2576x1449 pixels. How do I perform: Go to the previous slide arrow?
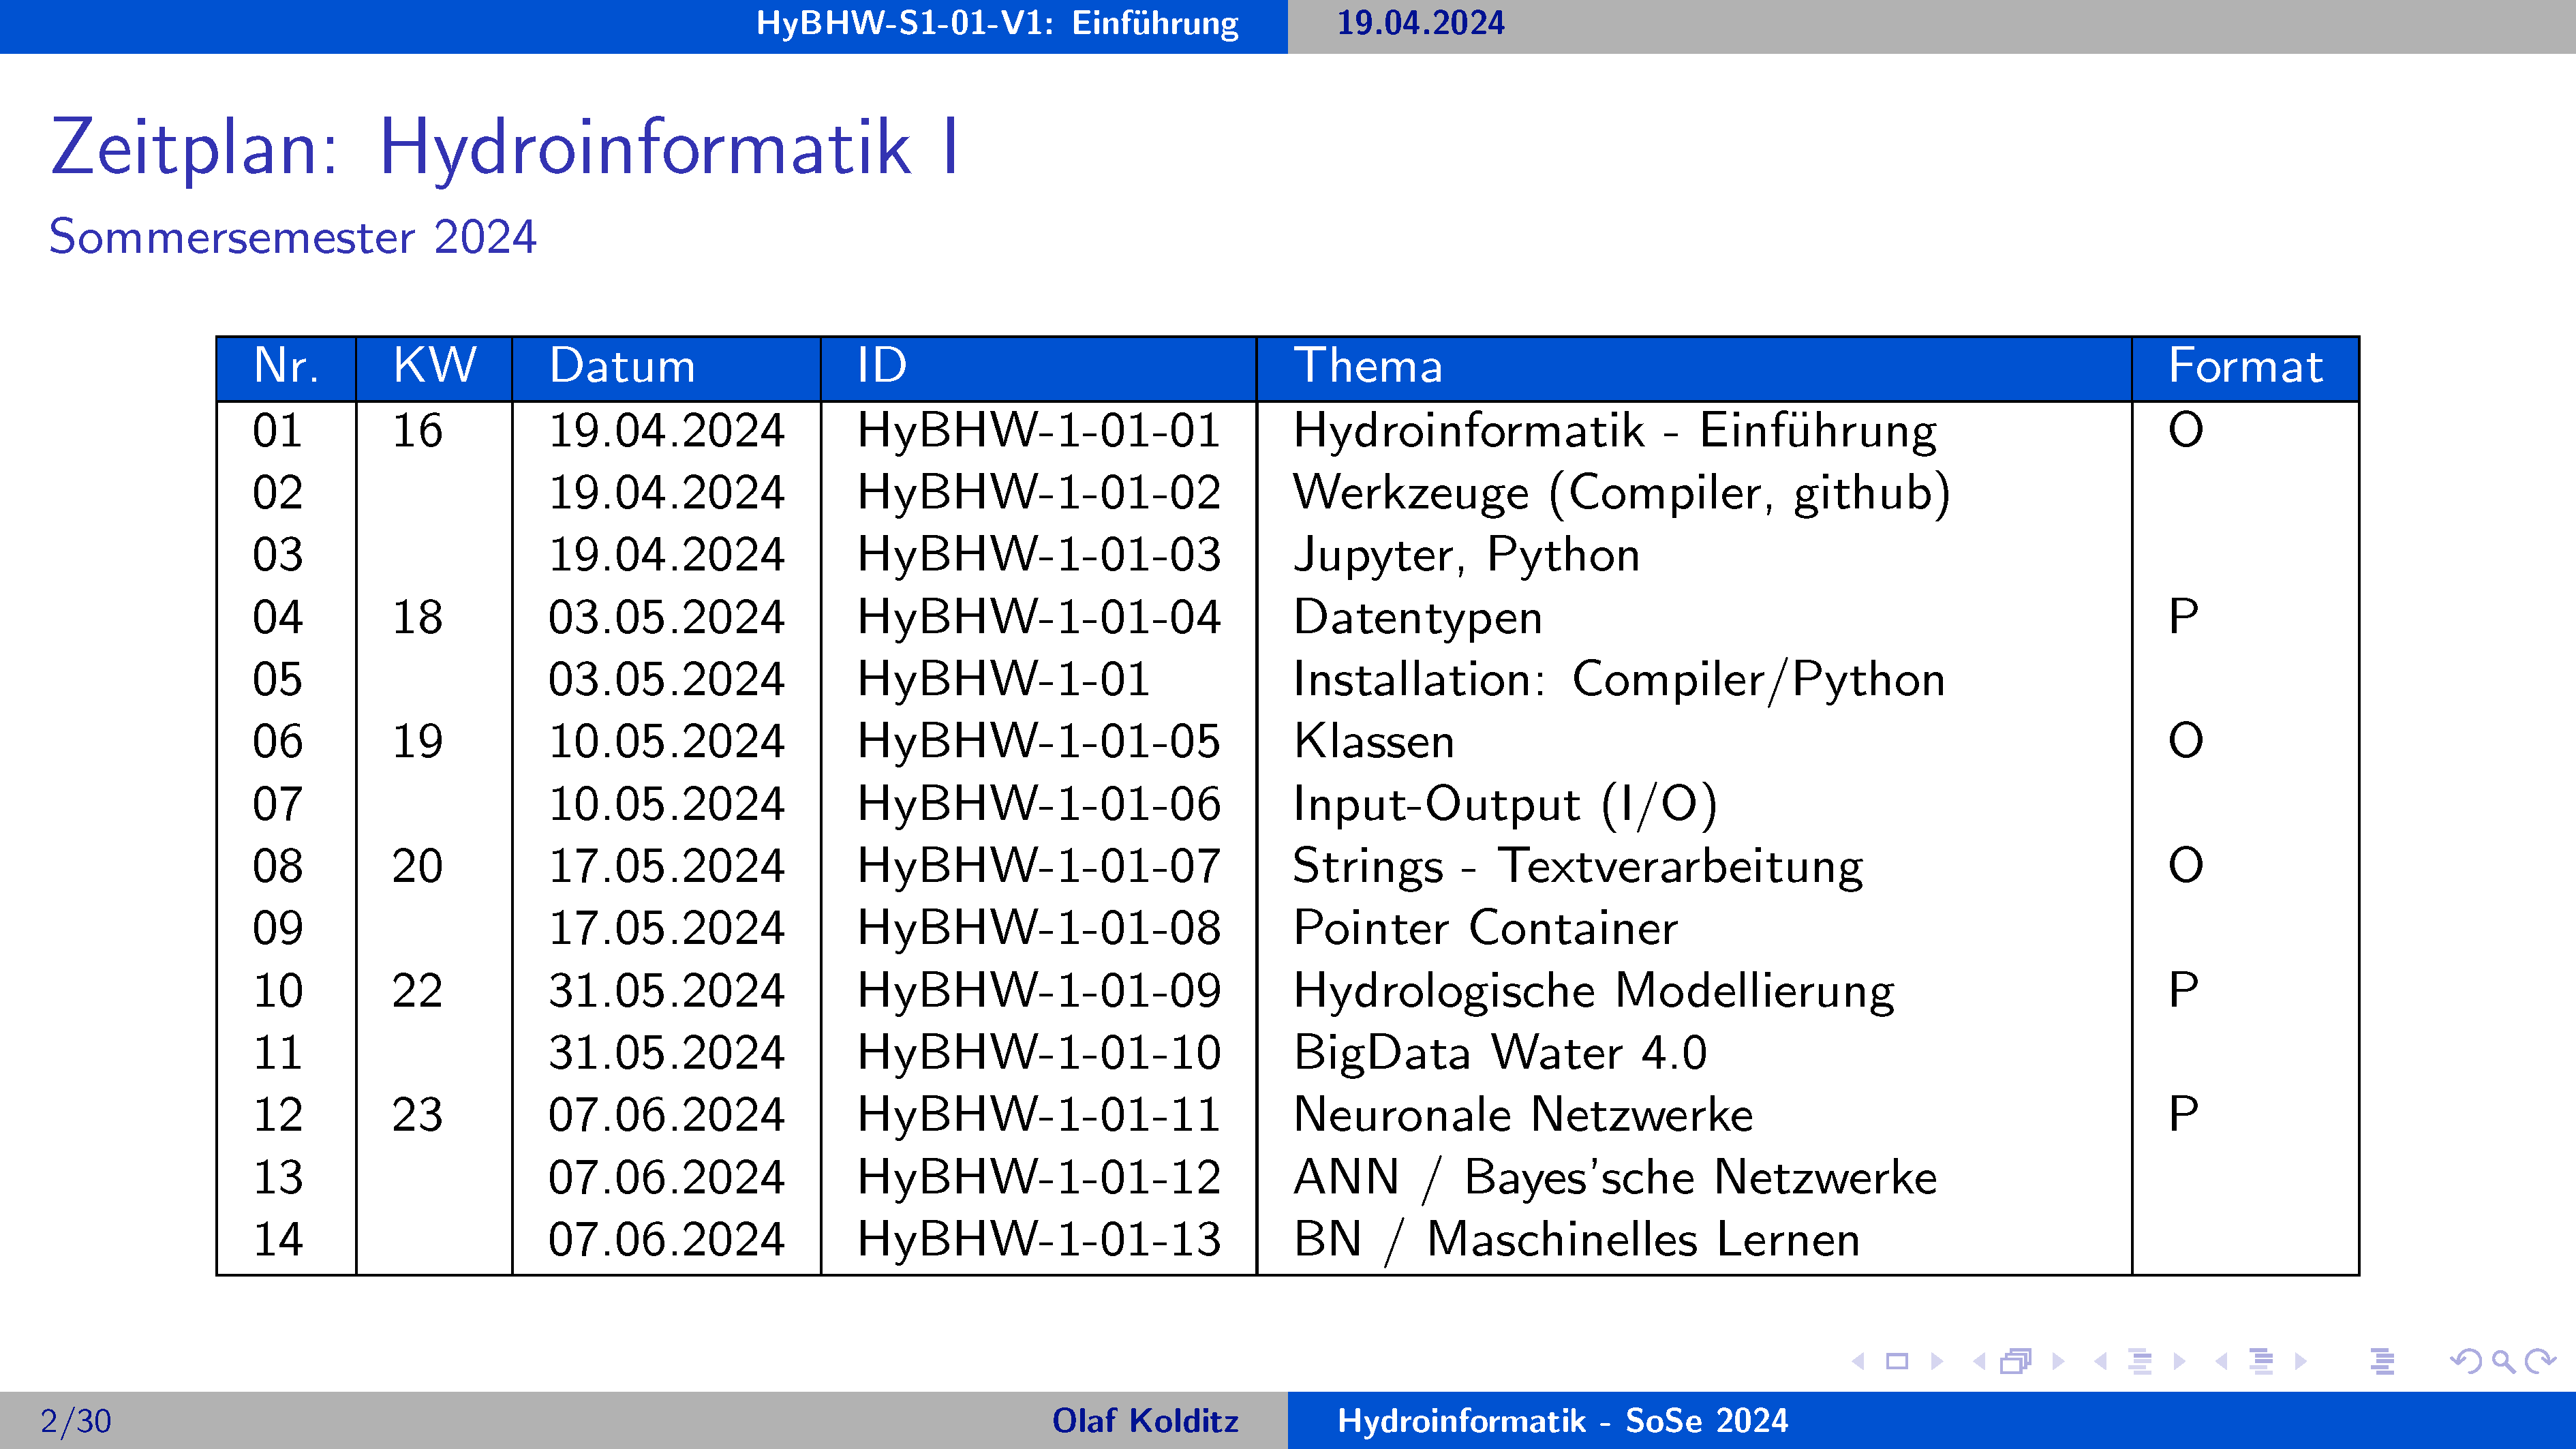(x=1859, y=1361)
